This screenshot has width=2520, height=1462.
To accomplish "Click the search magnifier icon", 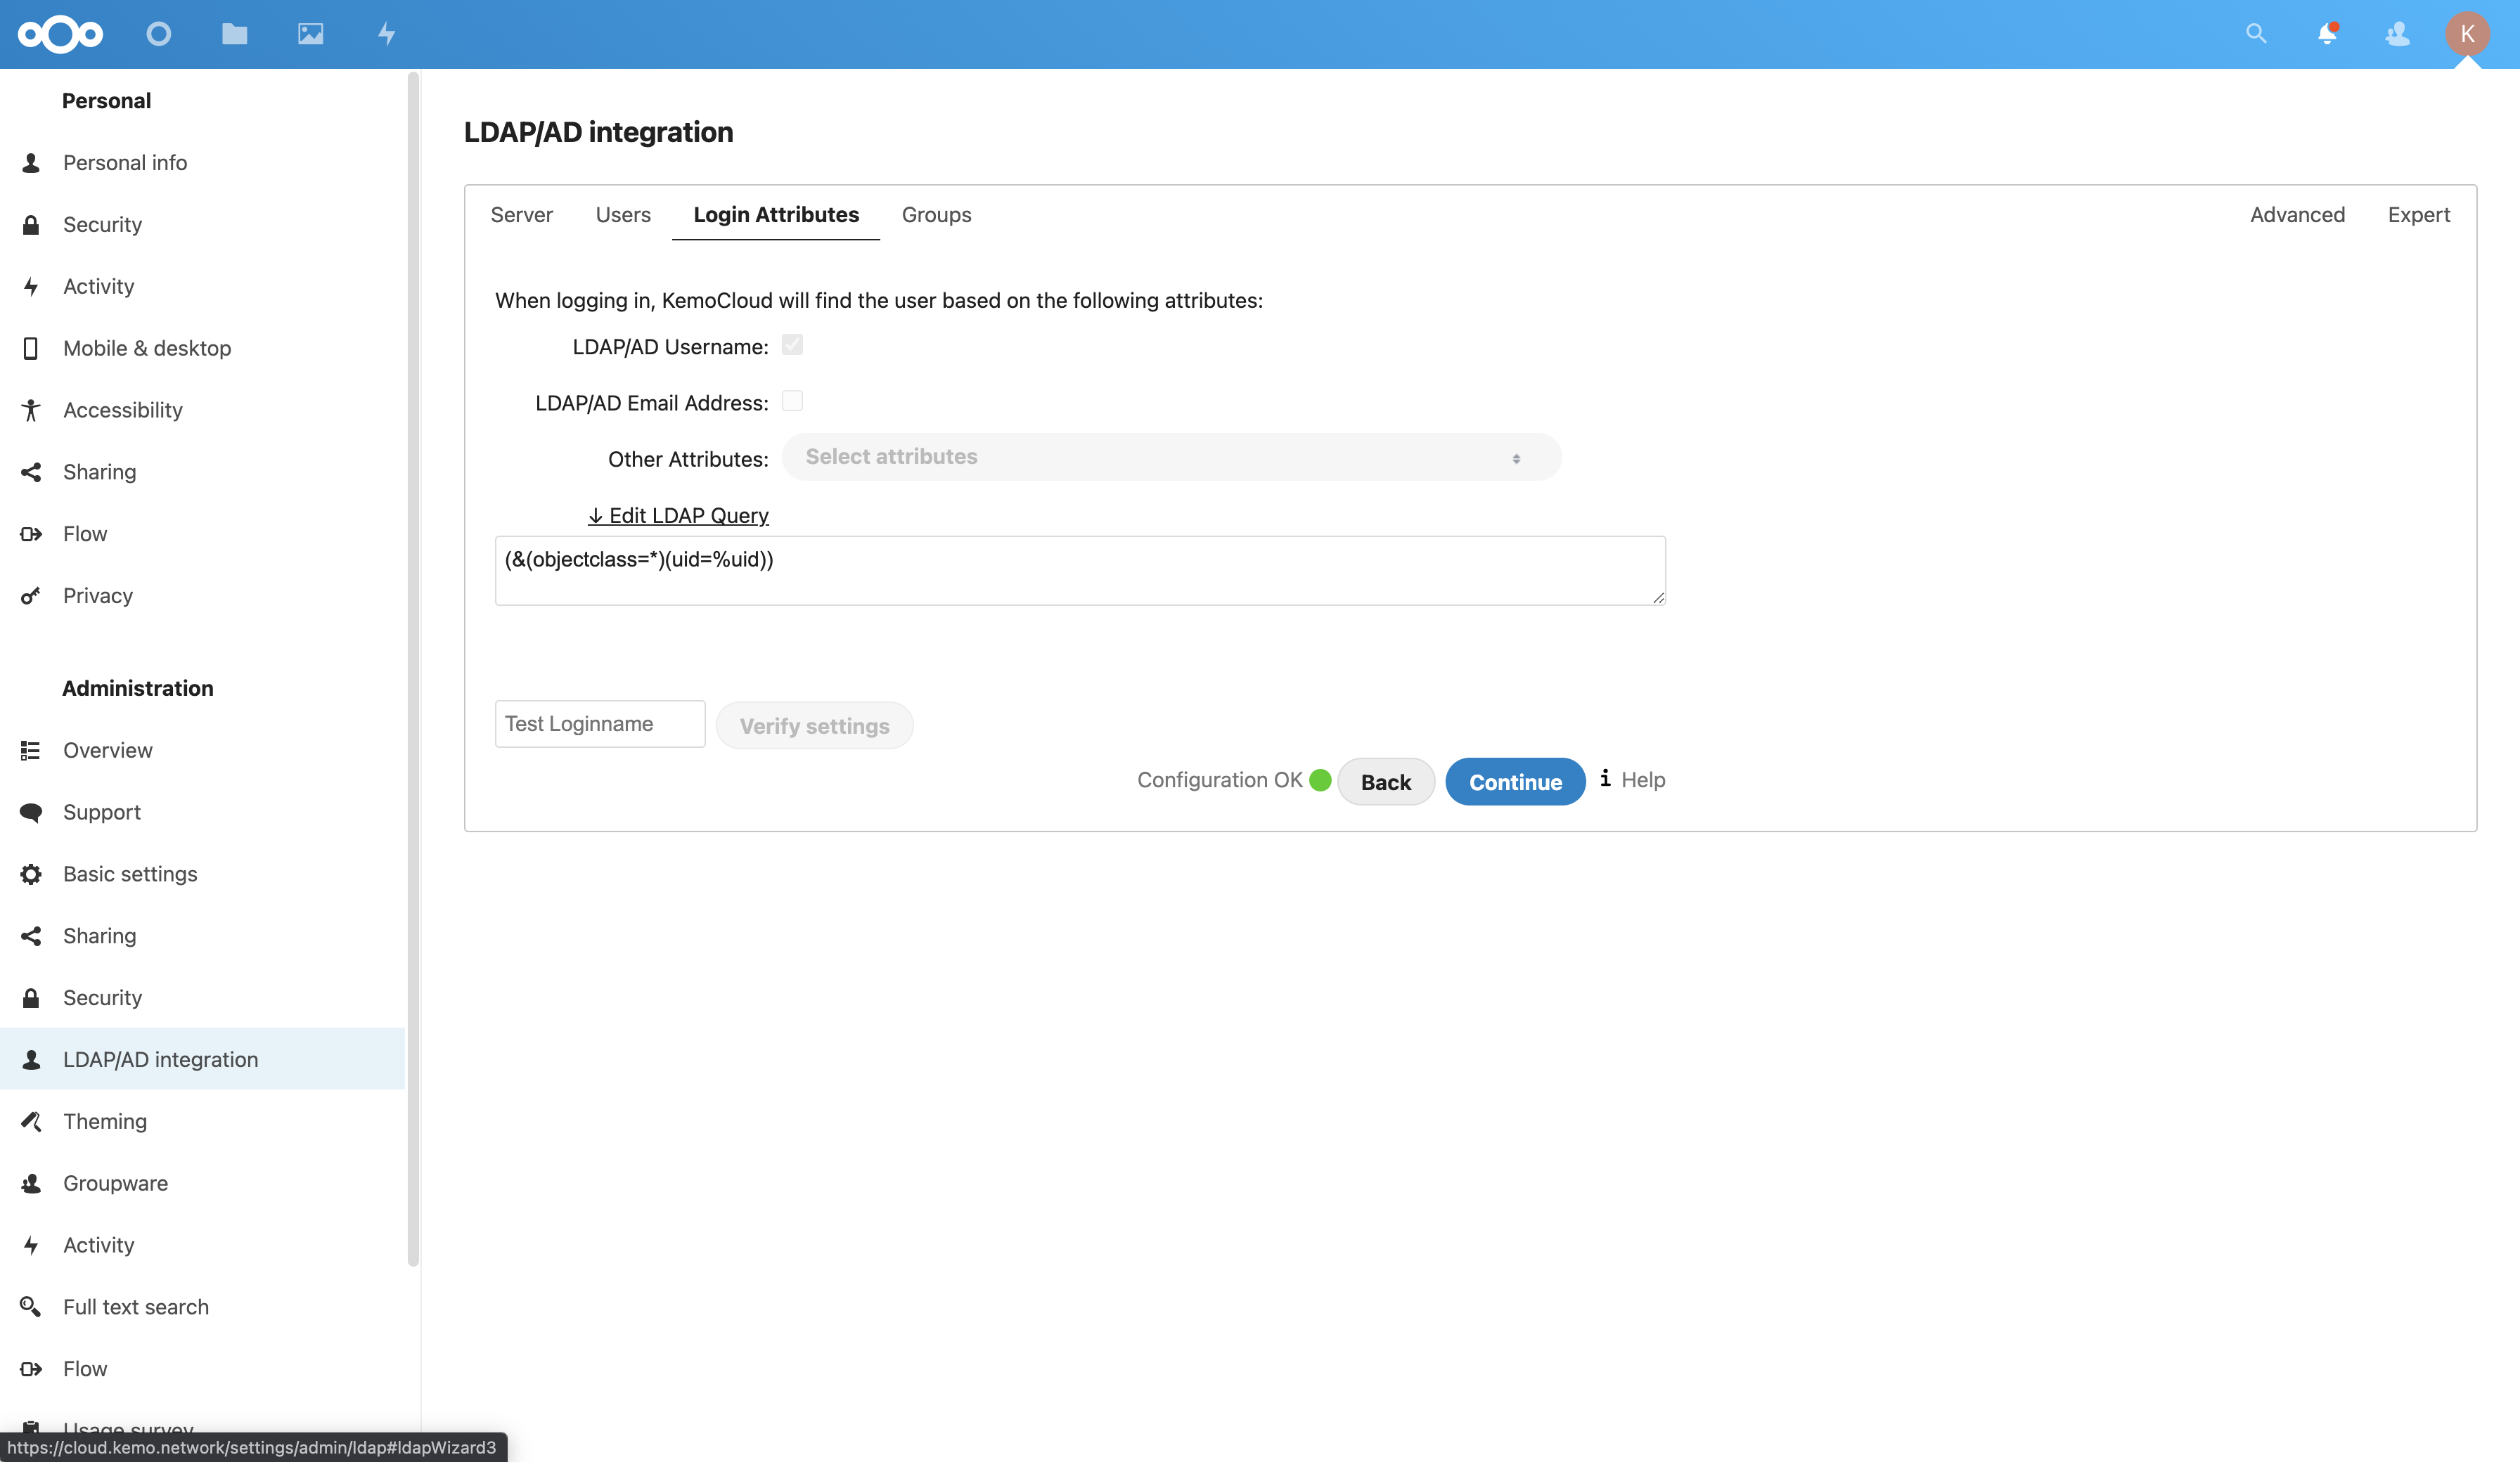I will [x=2255, y=34].
